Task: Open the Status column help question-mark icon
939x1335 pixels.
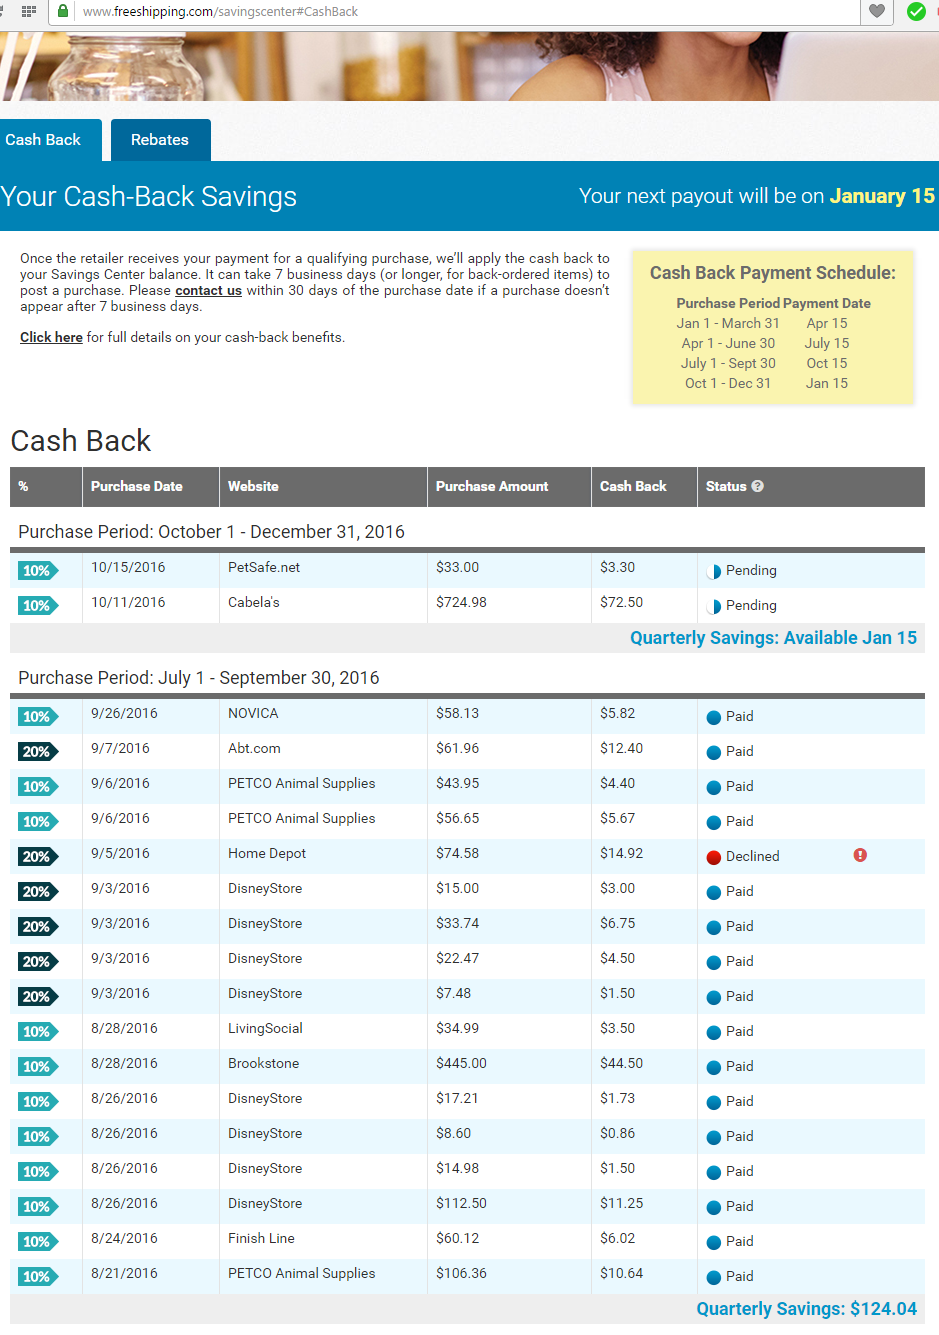Action: point(758,486)
